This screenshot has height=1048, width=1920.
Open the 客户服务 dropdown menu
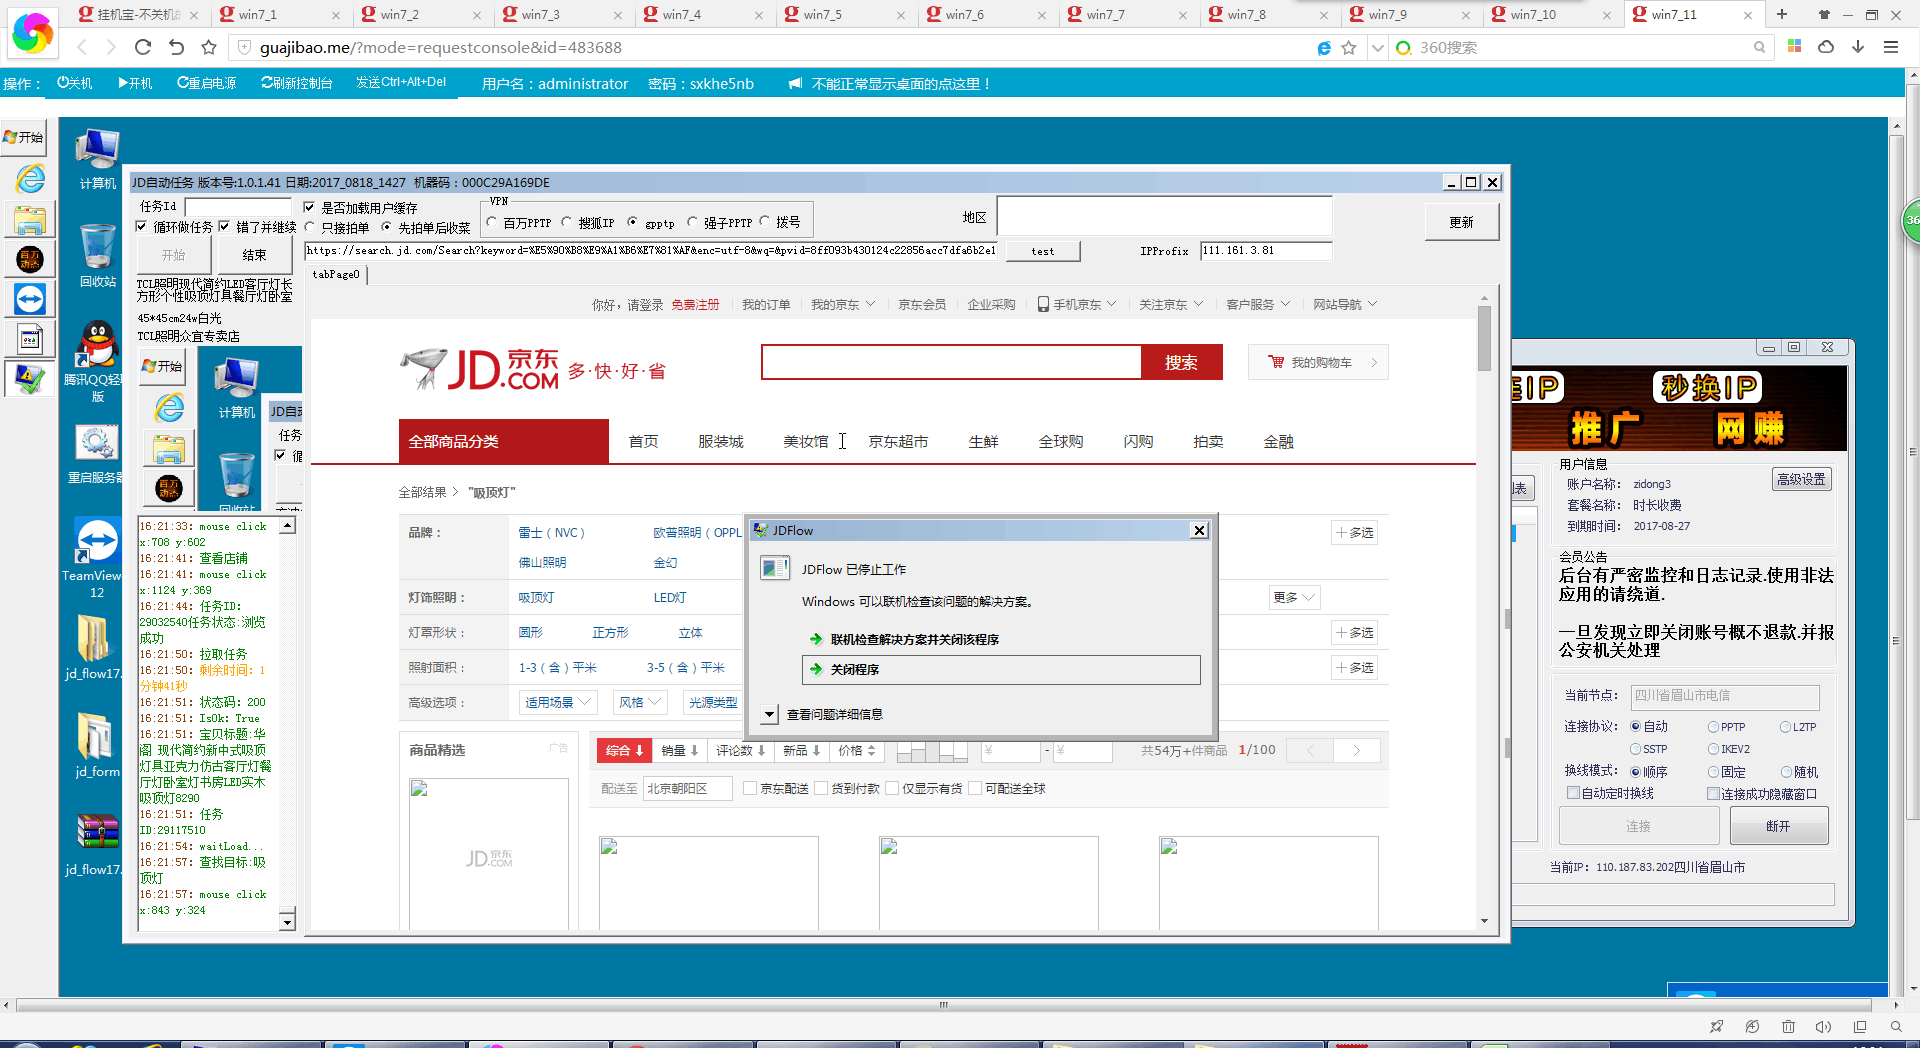click(1258, 305)
